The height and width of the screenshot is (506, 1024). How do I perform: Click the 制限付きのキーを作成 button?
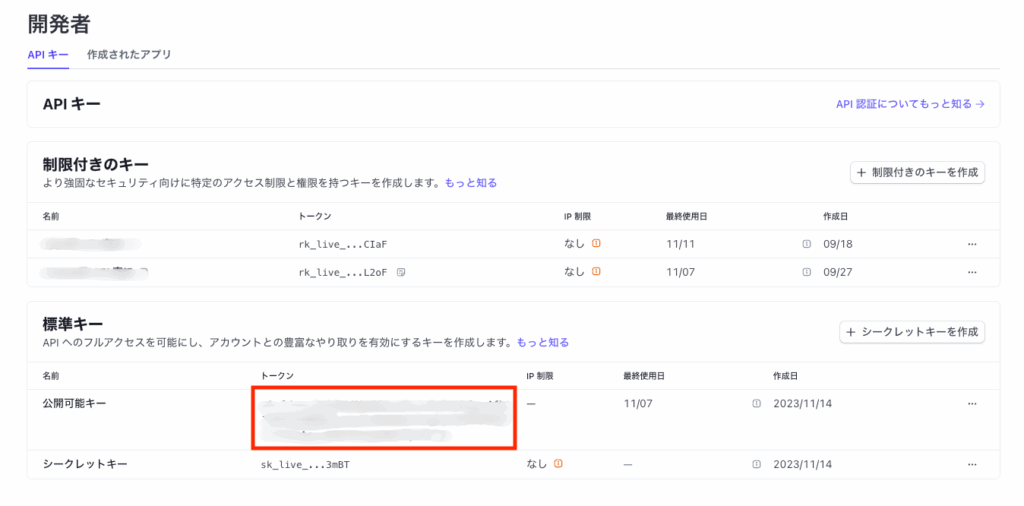[917, 173]
